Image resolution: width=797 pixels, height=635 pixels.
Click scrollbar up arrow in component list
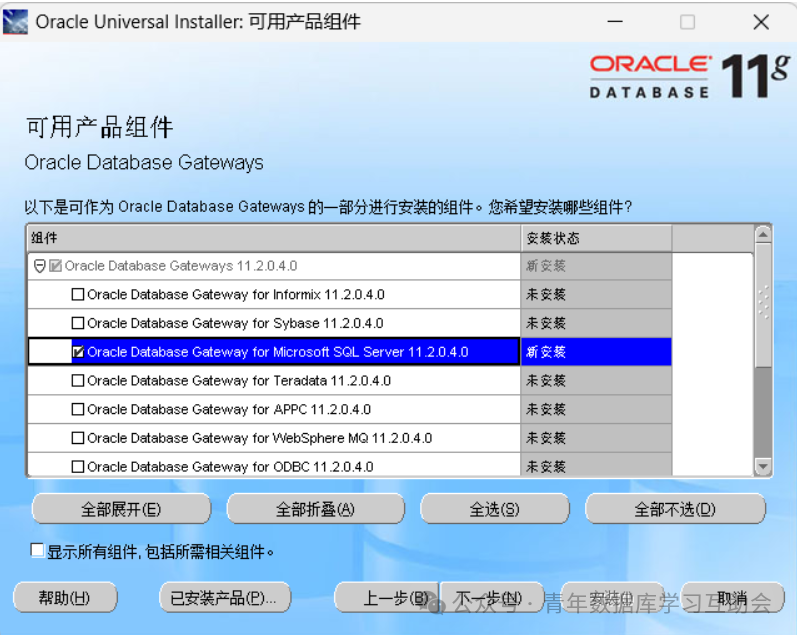(763, 234)
